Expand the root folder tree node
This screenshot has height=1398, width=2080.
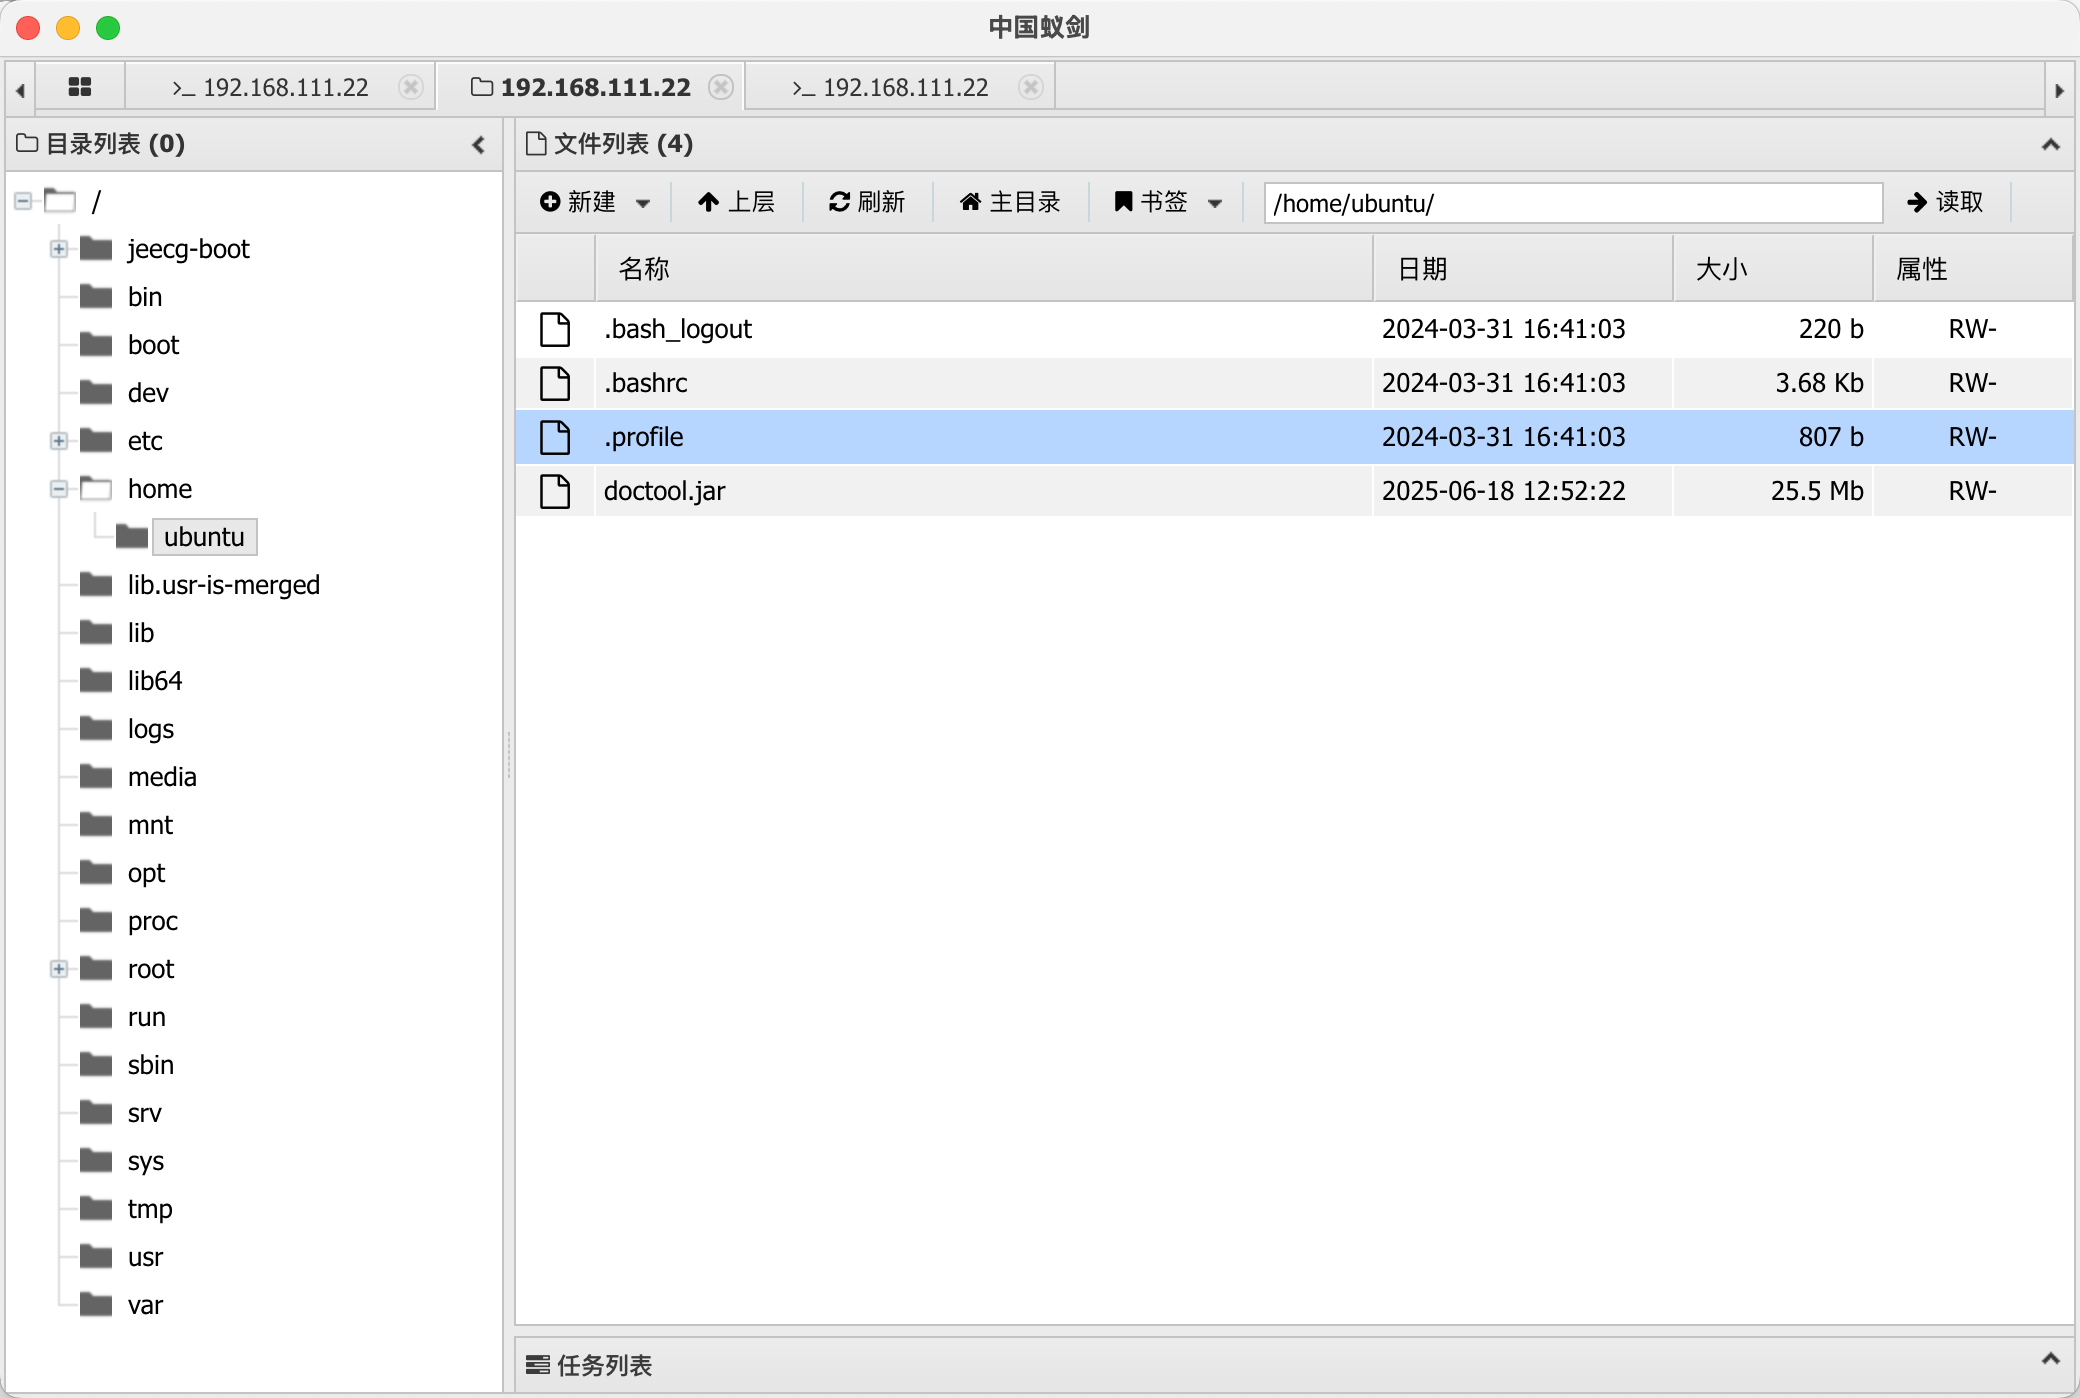click(59, 969)
